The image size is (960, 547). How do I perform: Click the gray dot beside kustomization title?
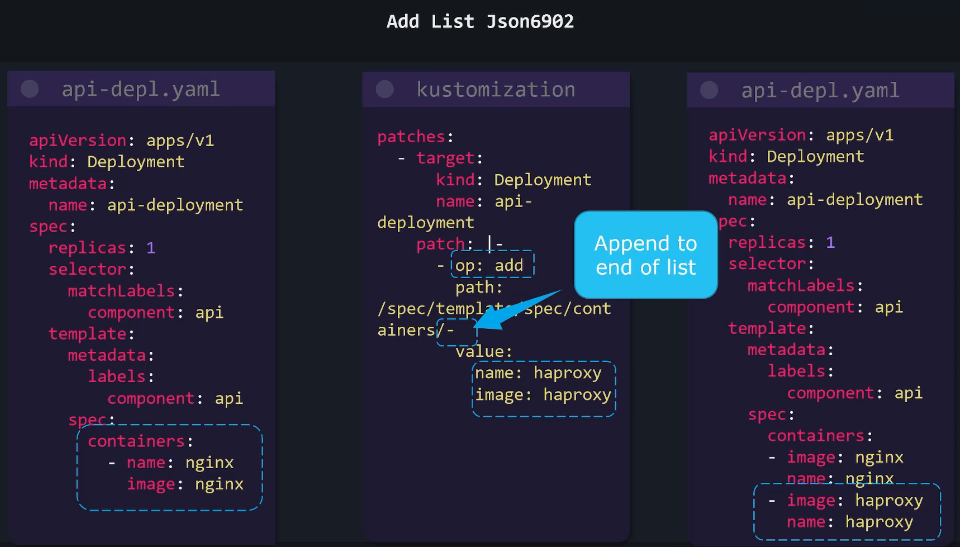pyautogui.click(x=384, y=89)
